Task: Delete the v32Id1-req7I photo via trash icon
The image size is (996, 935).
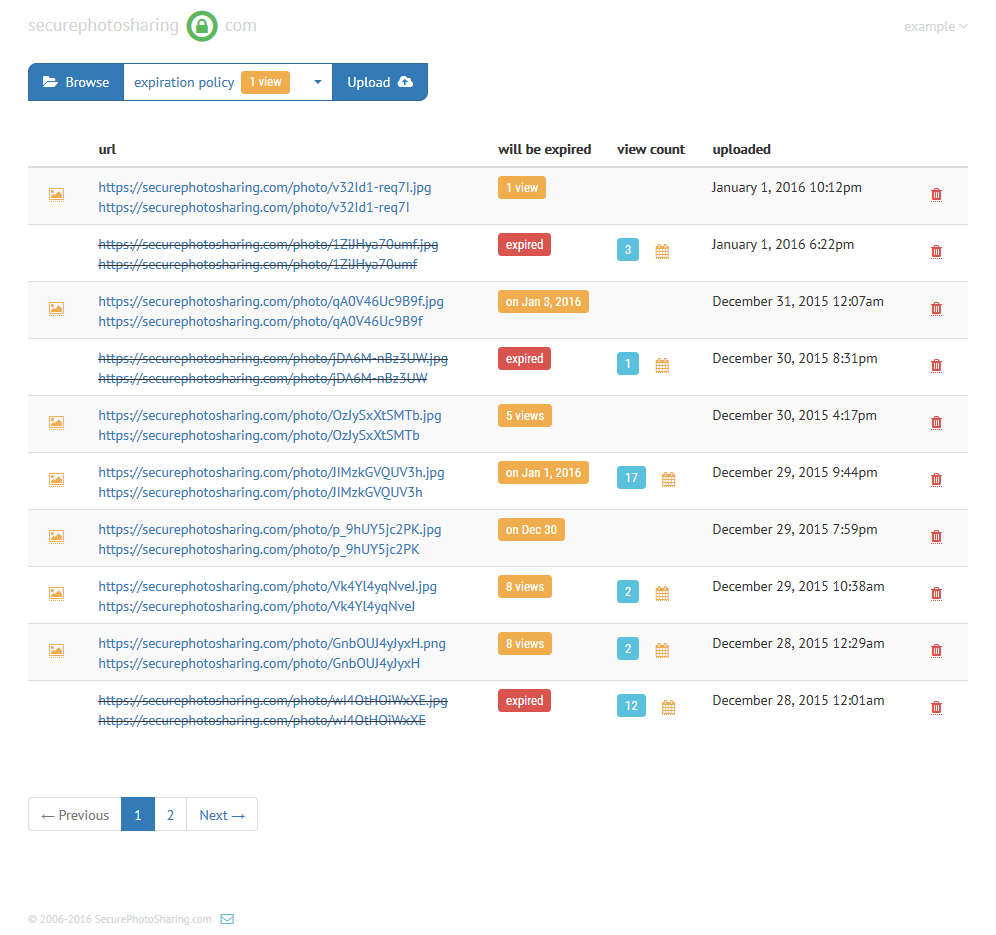Action: pyautogui.click(x=936, y=195)
